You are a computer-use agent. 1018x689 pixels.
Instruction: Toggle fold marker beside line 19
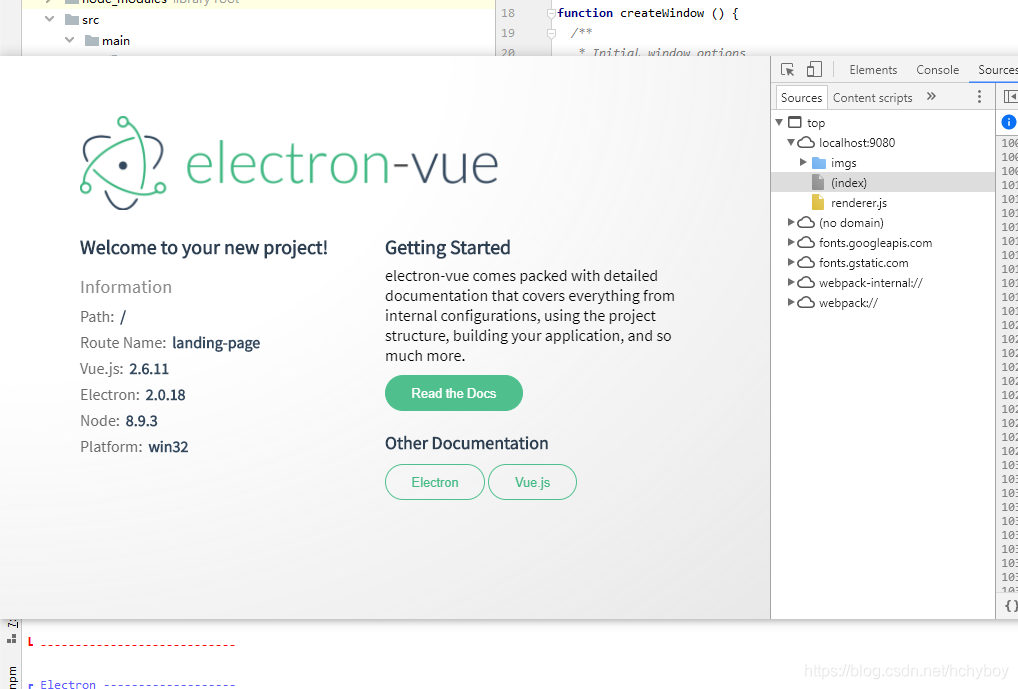[x=551, y=32]
